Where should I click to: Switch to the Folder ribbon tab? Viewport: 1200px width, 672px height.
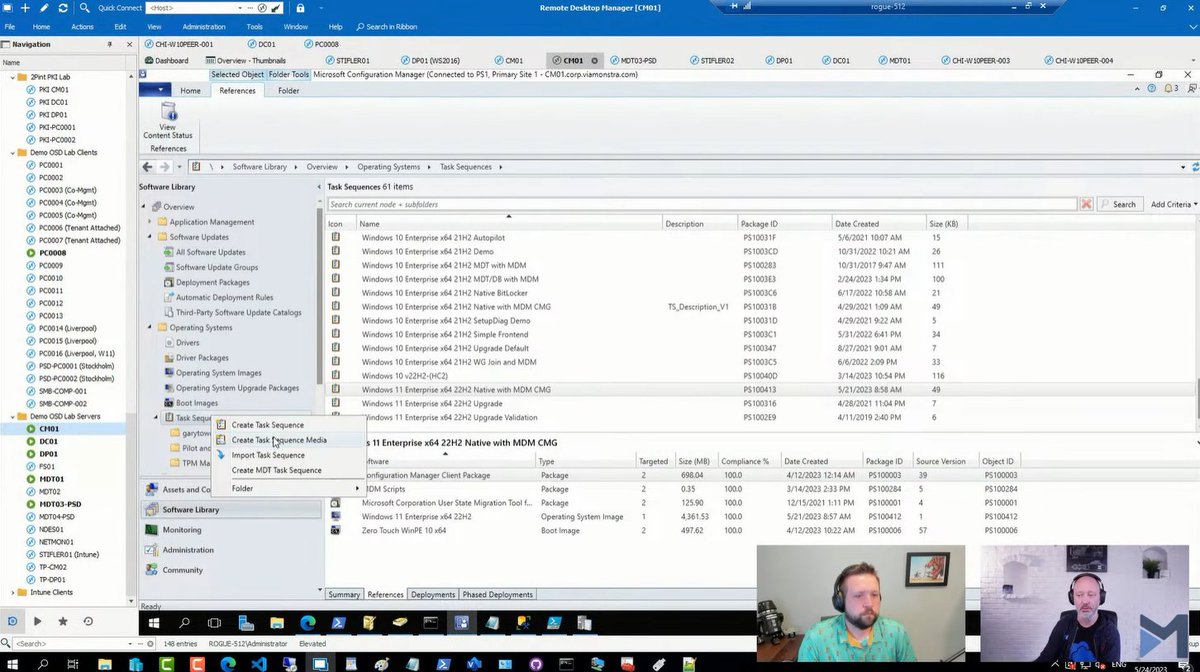coord(288,91)
